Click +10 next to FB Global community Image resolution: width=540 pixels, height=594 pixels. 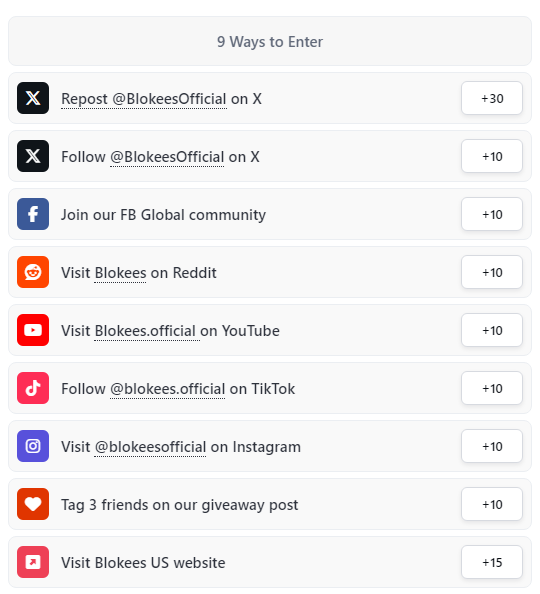tap(492, 214)
